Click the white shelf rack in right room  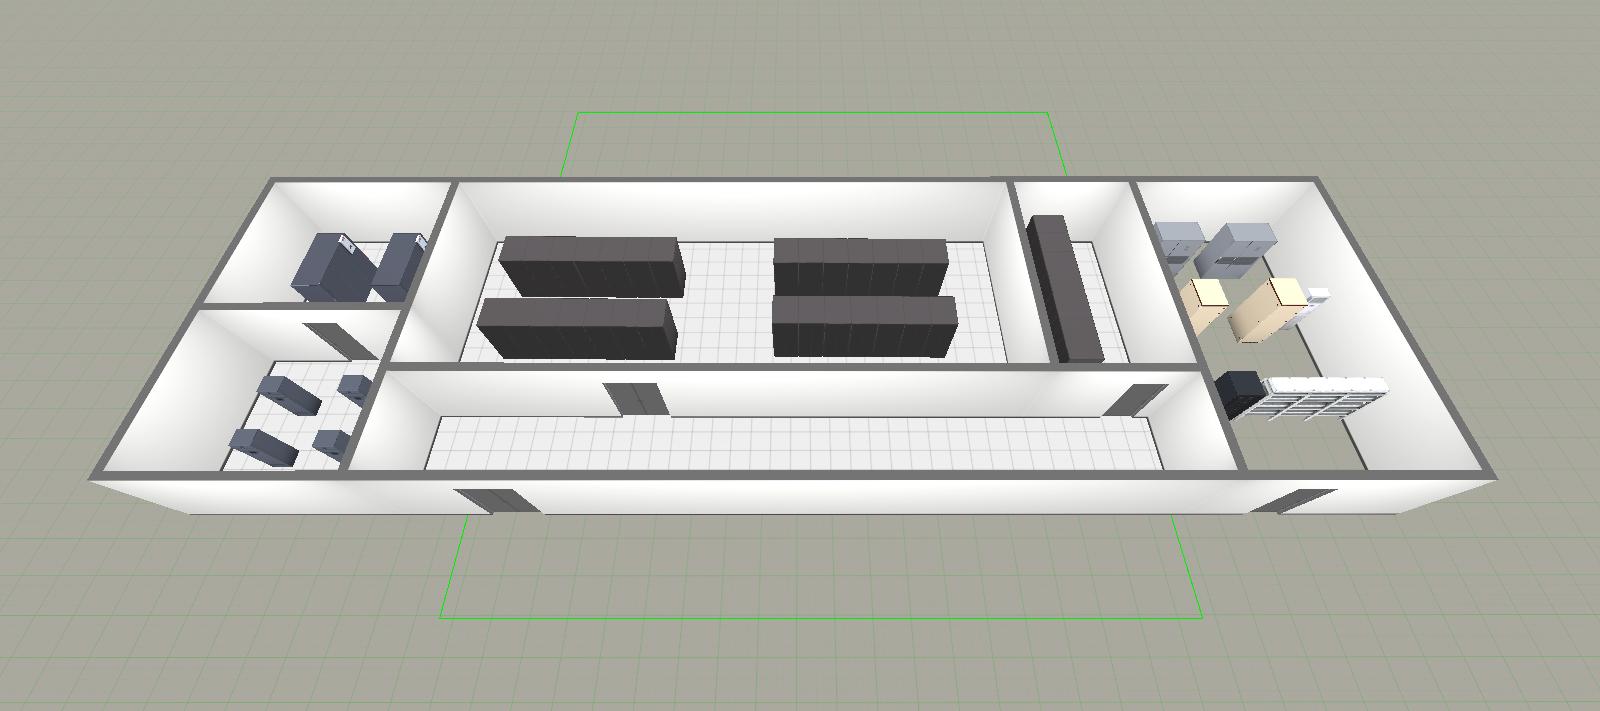[x=1324, y=398]
